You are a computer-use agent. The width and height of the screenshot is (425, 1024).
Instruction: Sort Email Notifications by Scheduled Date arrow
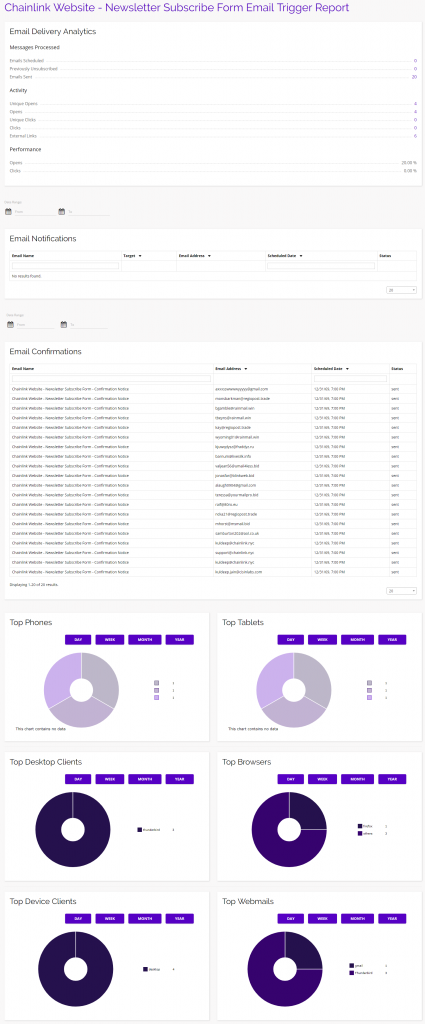pos(302,256)
